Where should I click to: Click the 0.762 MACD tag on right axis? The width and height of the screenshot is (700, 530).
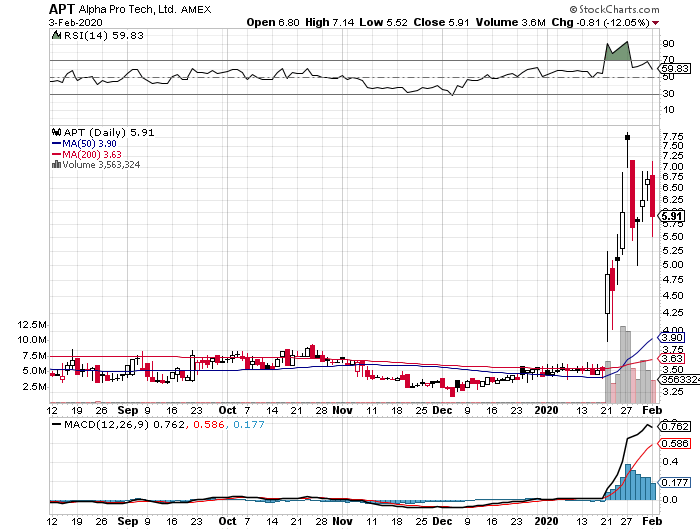[x=675, y=426]
